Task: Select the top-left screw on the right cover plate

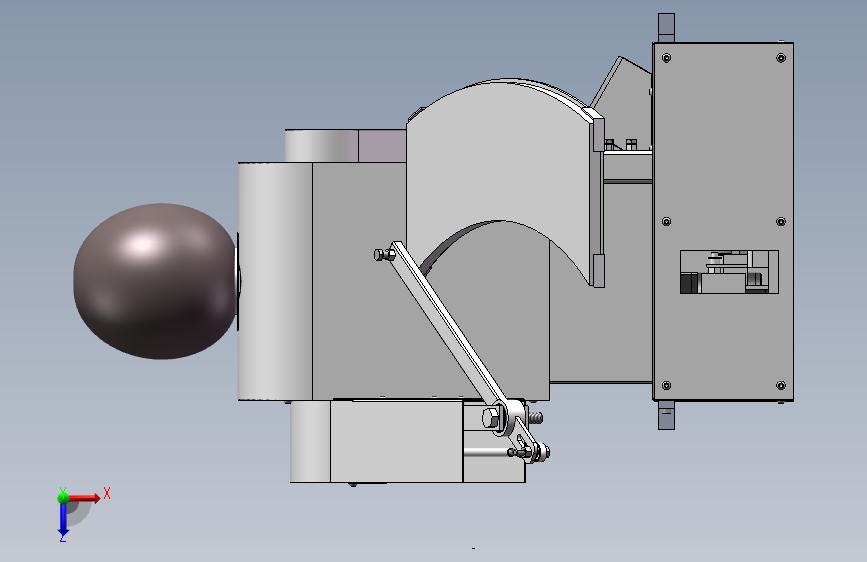Action: click(x=666, y=58)
